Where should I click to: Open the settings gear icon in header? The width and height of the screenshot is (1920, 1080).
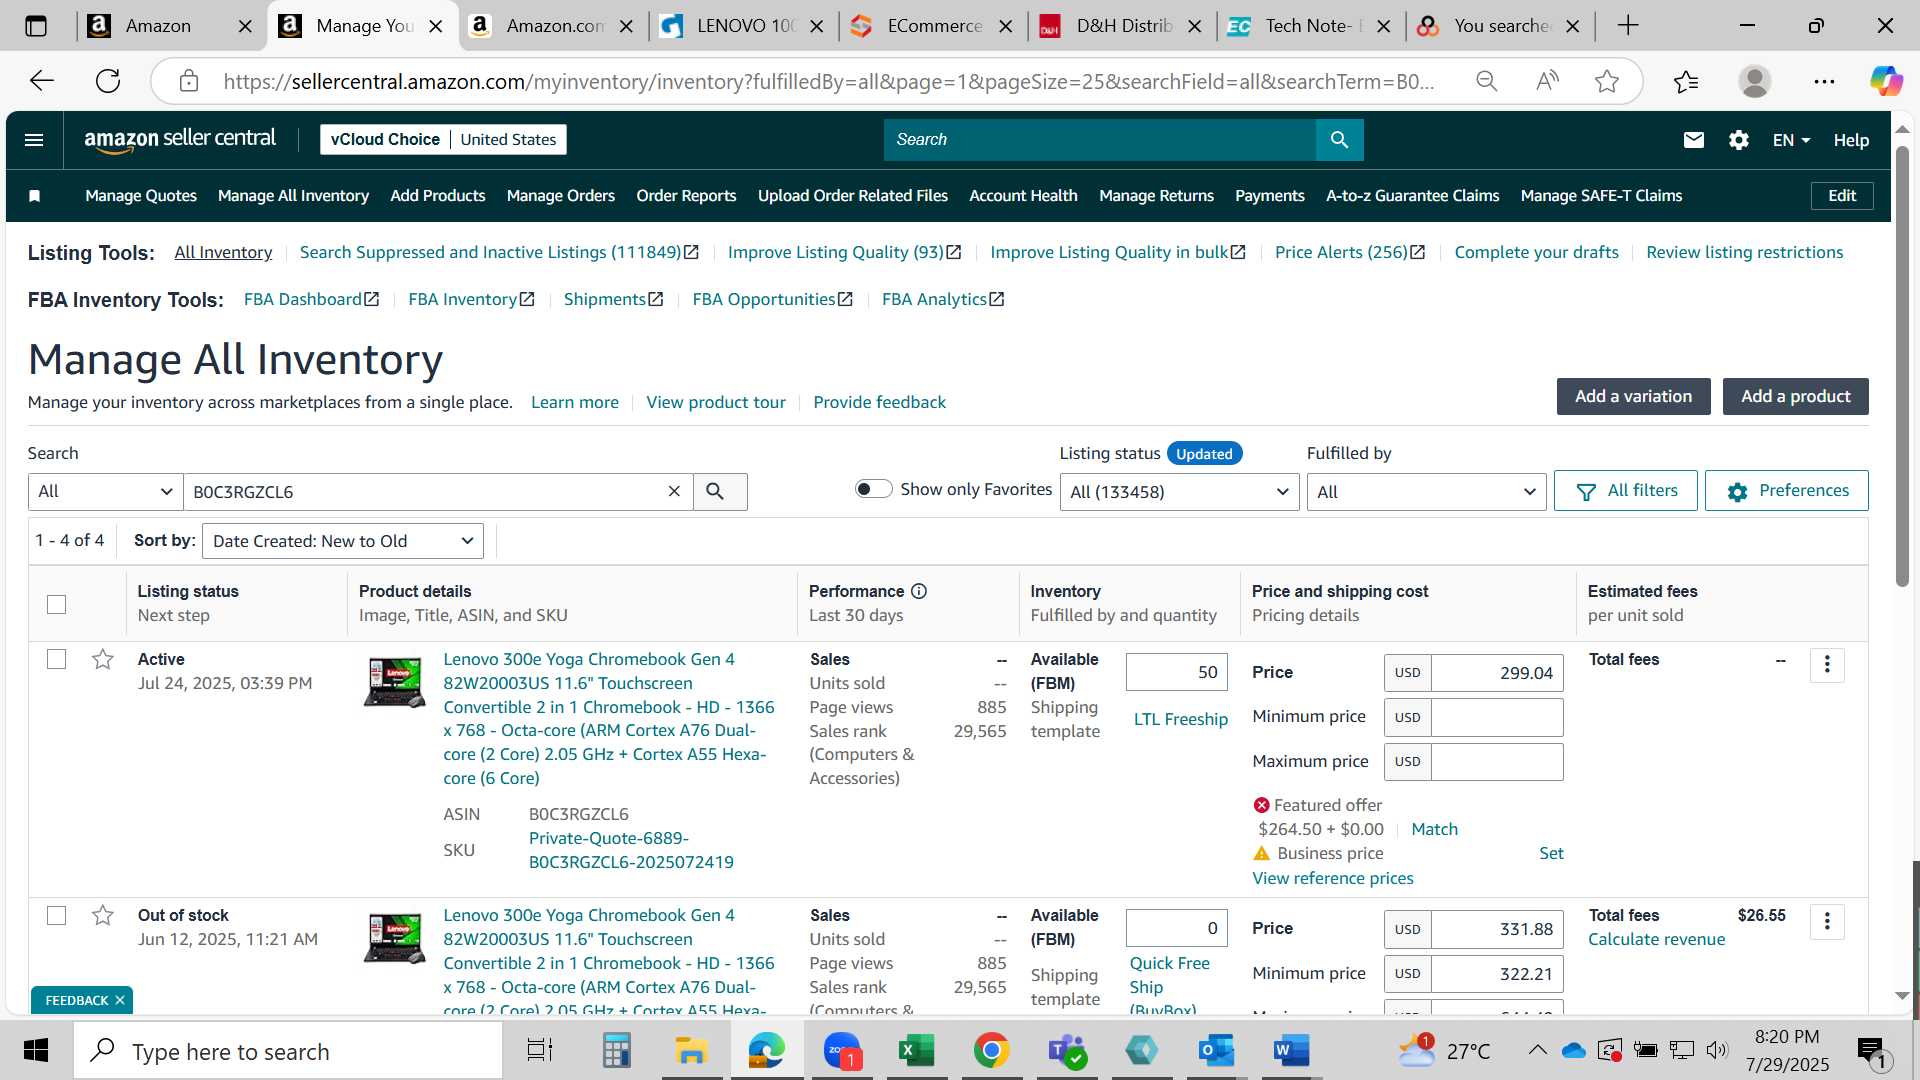click(x=1738, y=140)
